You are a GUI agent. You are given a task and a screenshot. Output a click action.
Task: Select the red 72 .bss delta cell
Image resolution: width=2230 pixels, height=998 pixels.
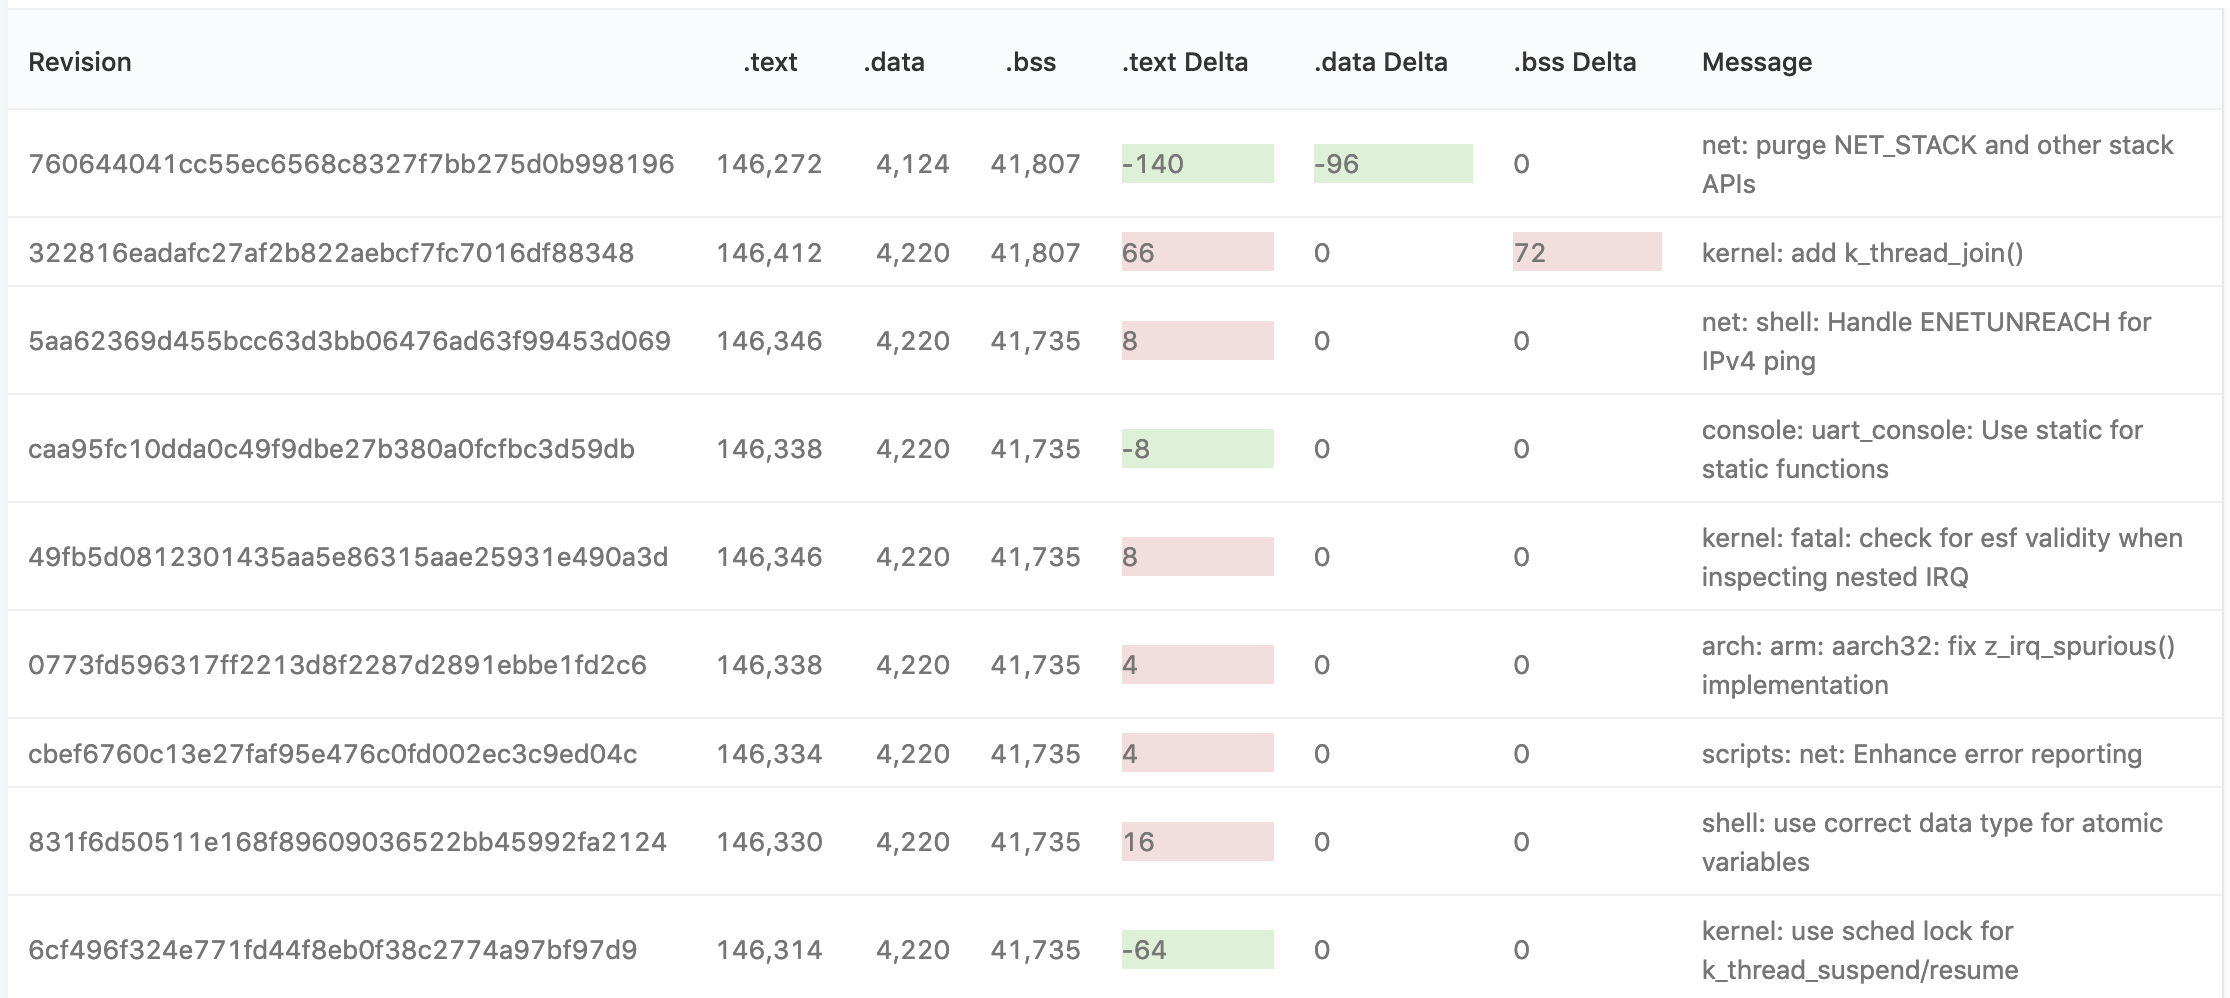[1586, 253]
